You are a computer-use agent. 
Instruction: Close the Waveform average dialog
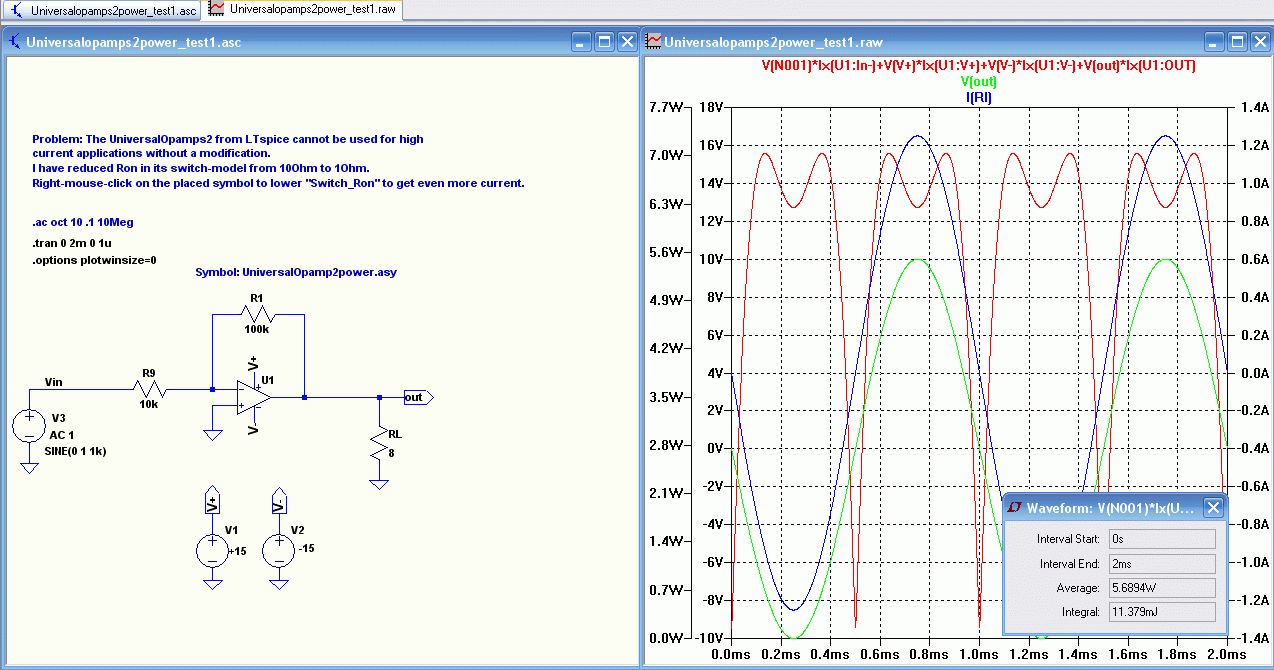pyautogui.click(x=1213, y=508)
